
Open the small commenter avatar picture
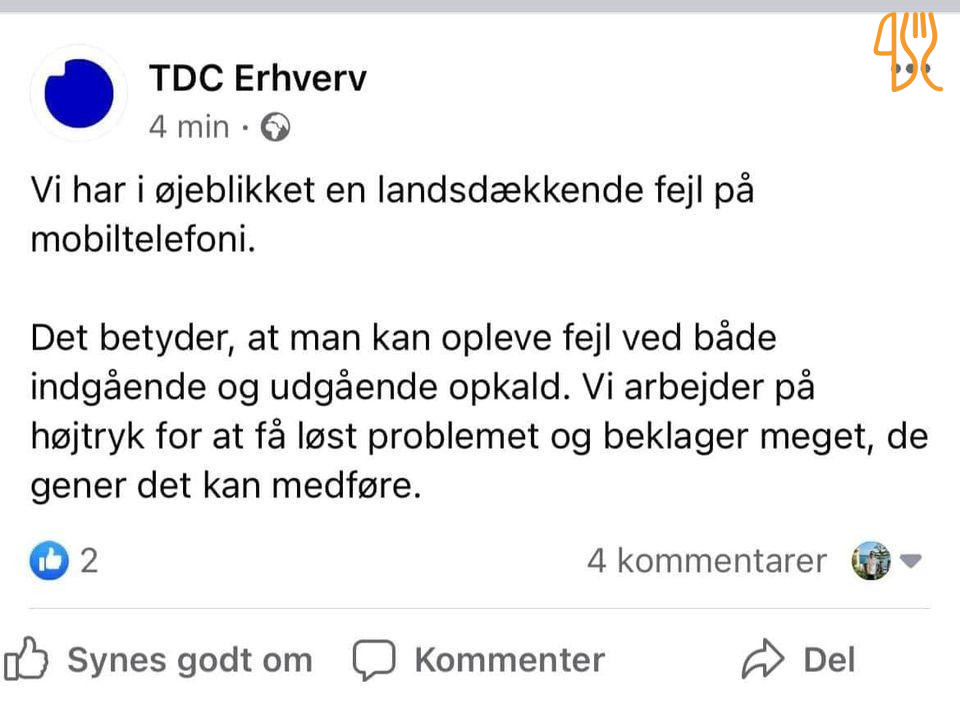(871, 560)
